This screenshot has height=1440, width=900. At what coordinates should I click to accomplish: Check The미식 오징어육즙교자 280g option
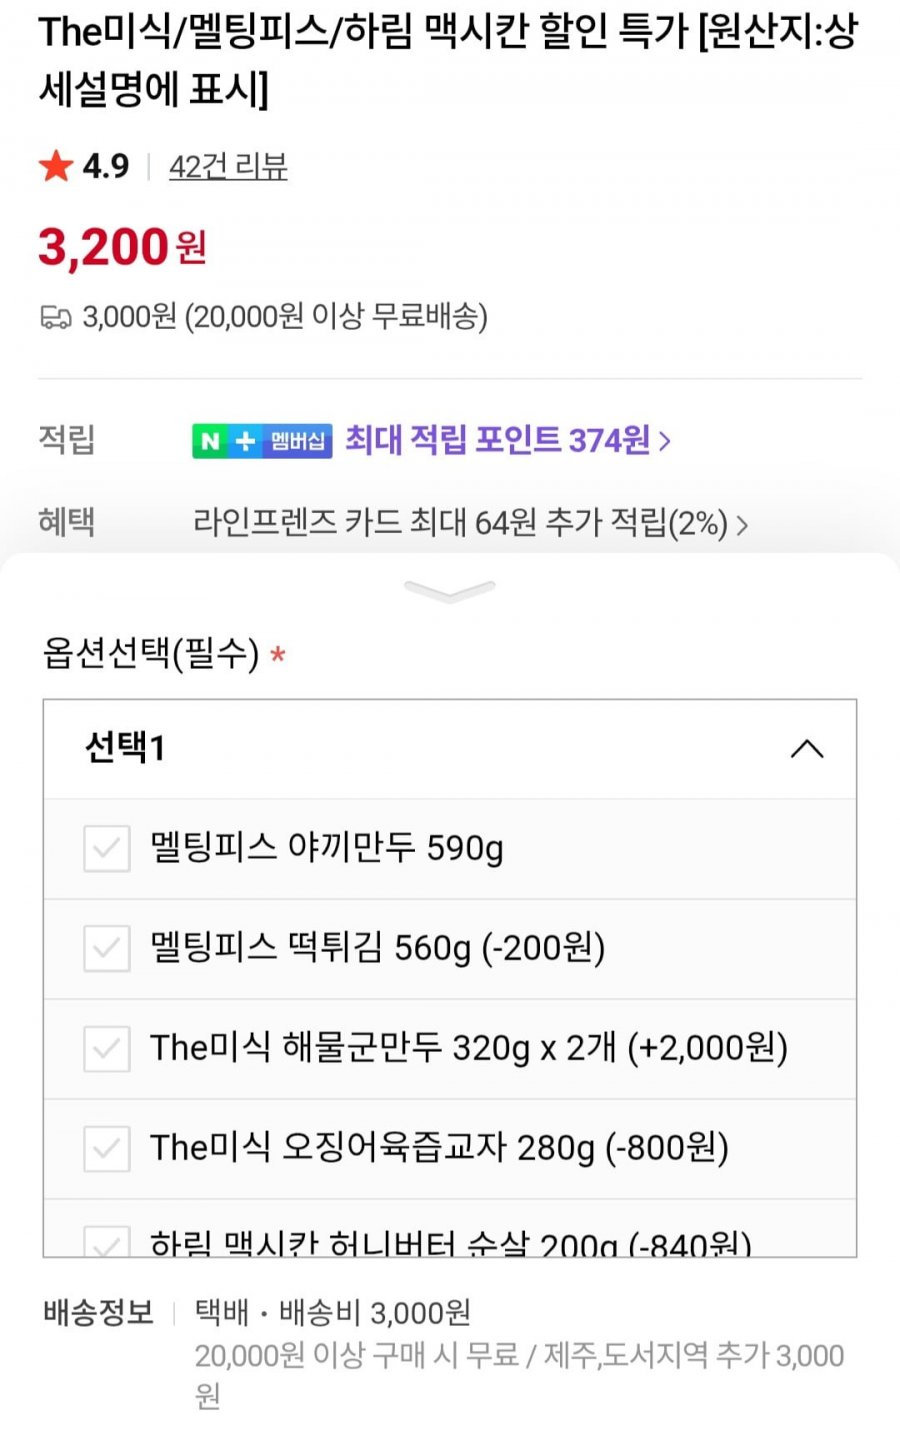(107, 1148)
